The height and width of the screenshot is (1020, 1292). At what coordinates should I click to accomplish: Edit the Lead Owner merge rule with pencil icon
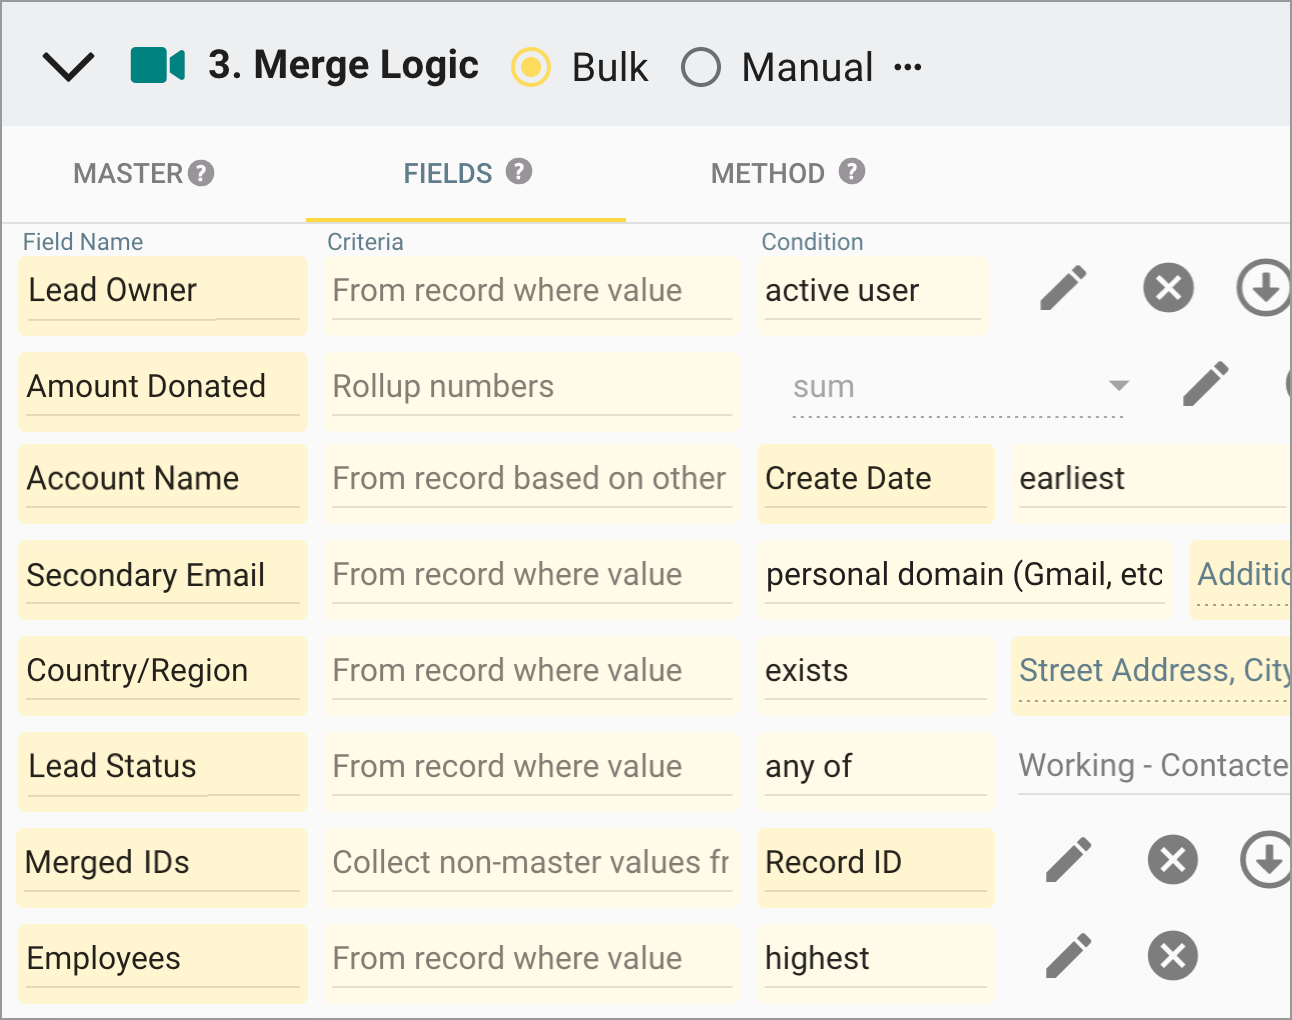coord(1063,287)
